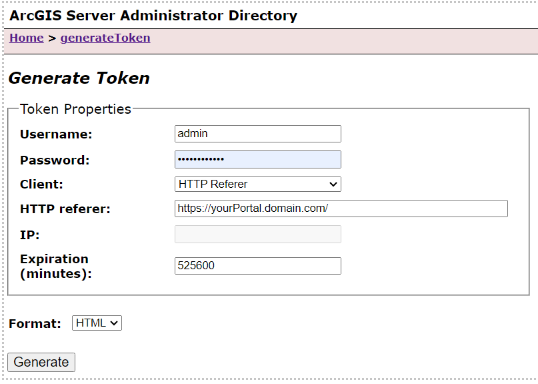The image size is (538, 384).
Task: Edit the HTTP referer URL field
Action: coord(341,208)
